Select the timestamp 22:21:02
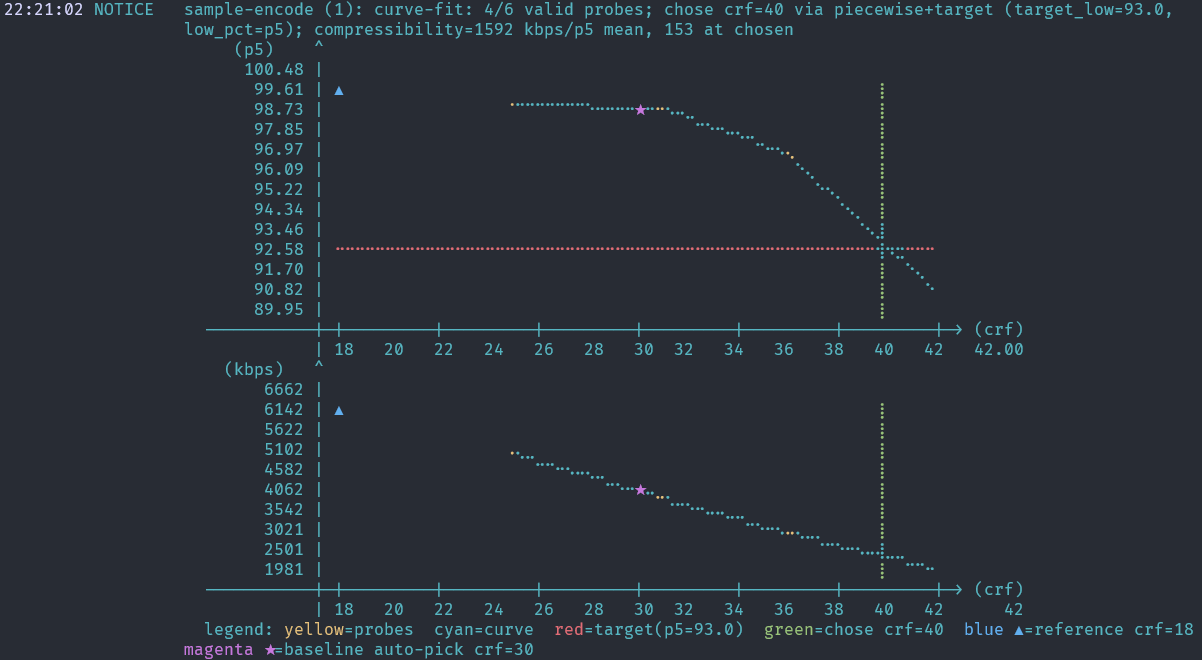Image resolution: width=1202 pixels, height=660 pixels. coord(44,10)
